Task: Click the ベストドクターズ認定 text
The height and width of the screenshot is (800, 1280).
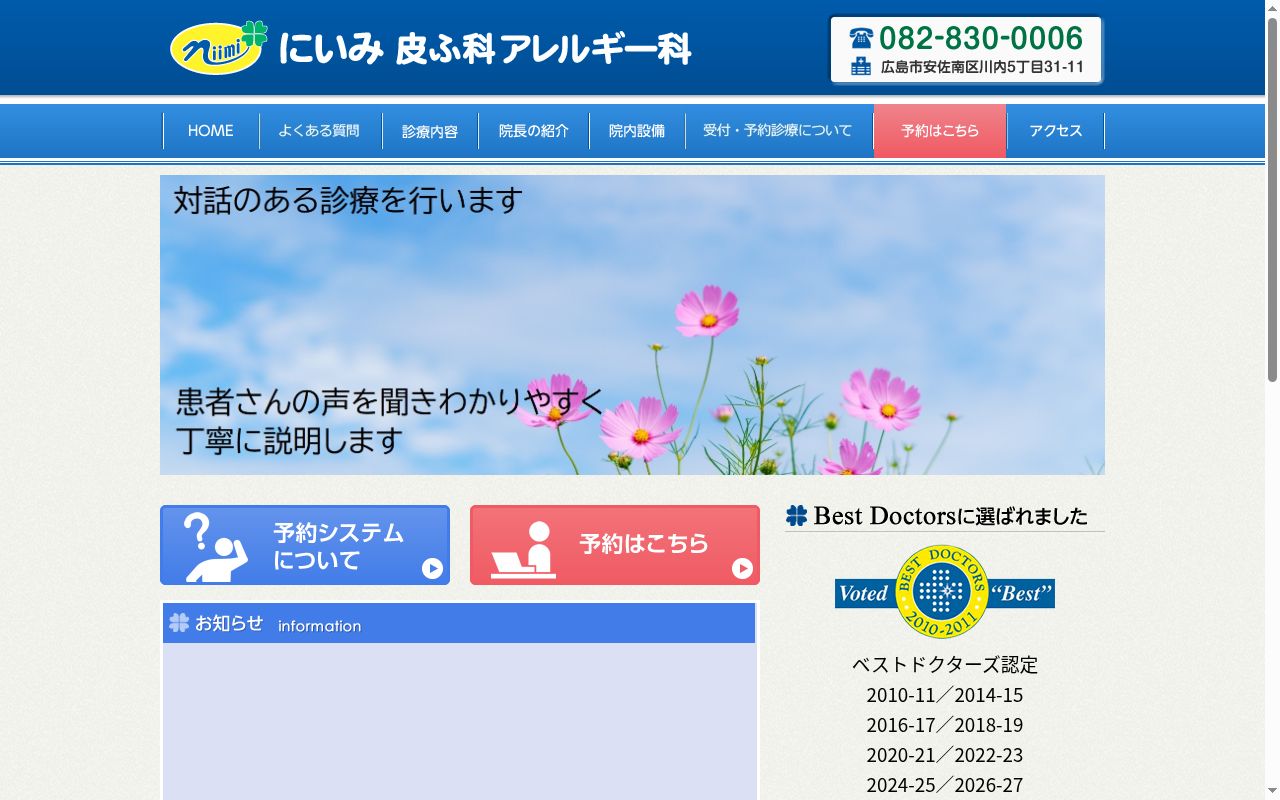Action: pos(945,664)
